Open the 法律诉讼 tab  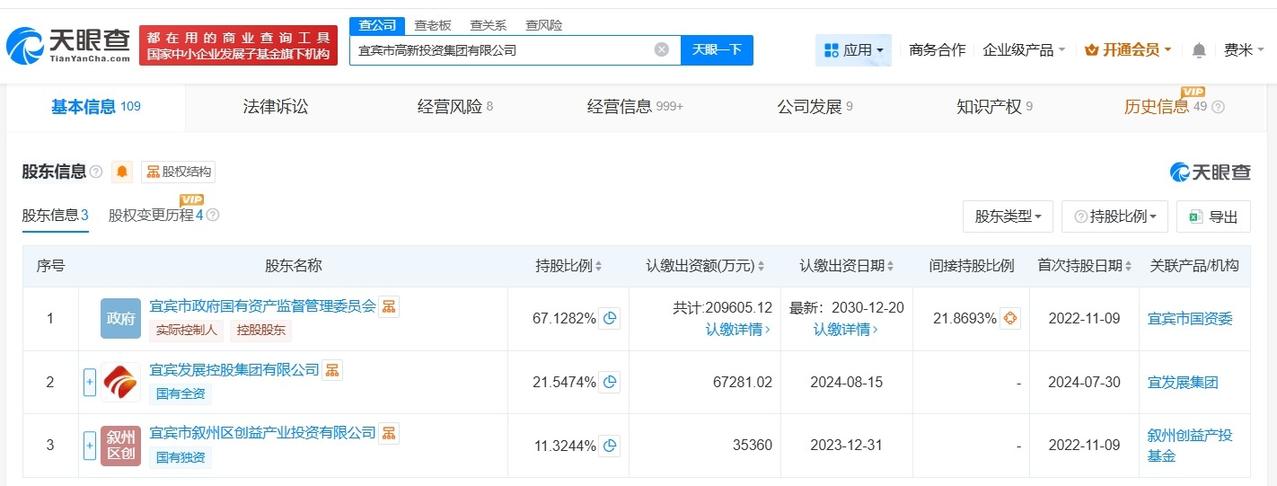[x=275, y=107]
